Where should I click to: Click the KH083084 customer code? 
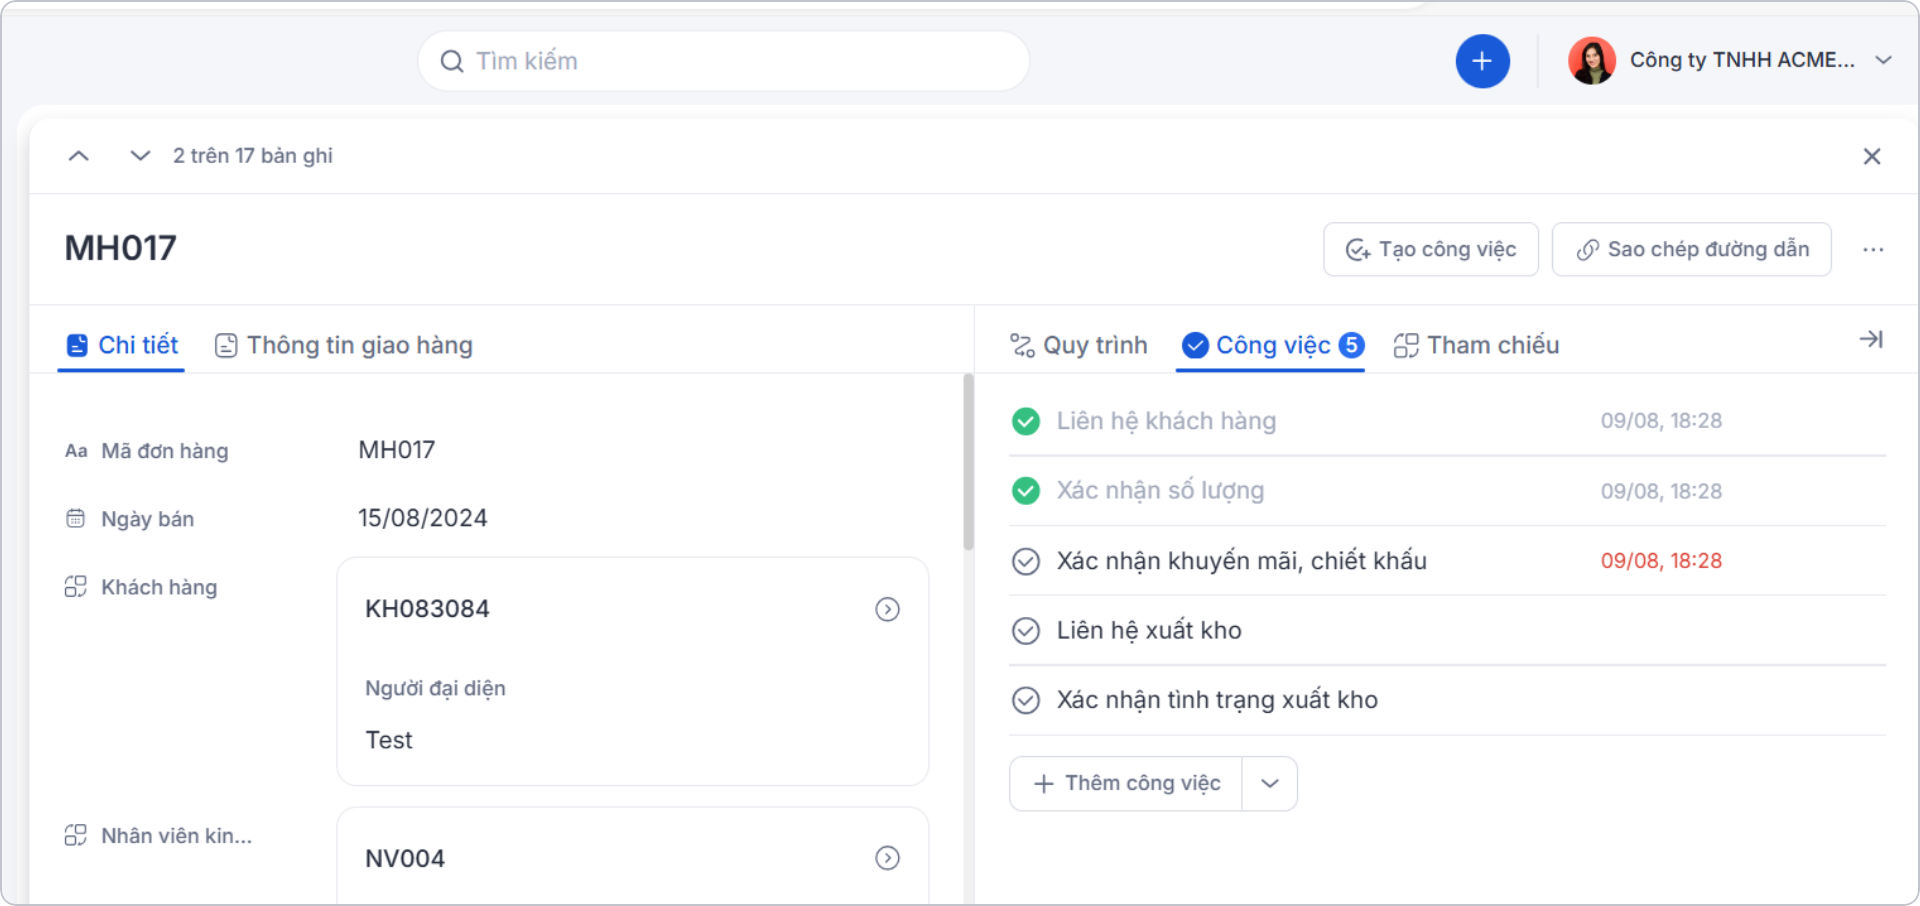click(x=427, y=609)
